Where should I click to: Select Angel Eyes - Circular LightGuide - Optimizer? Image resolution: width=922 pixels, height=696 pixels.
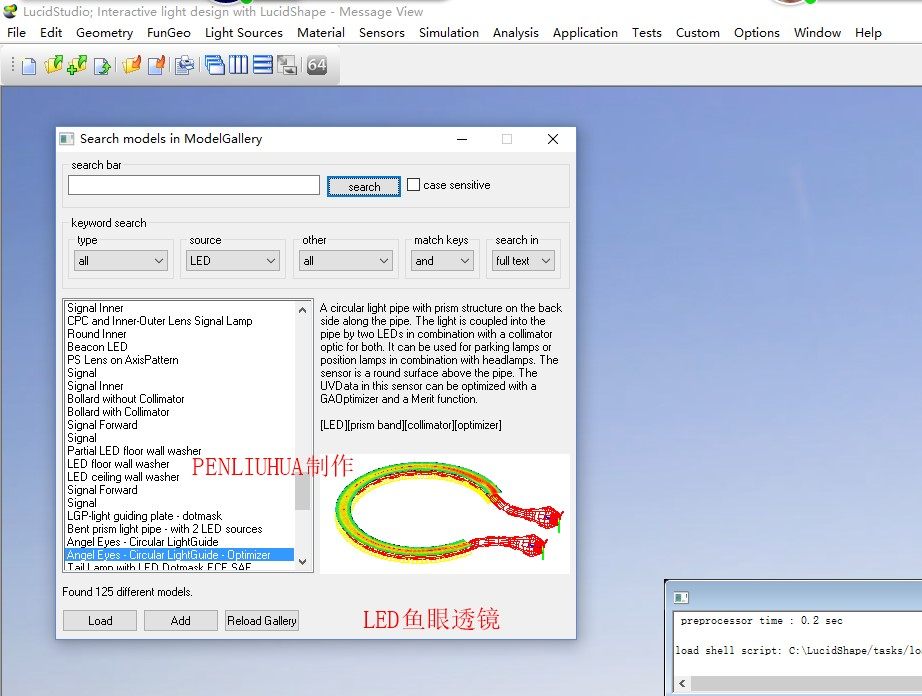[x=179, y=554]
